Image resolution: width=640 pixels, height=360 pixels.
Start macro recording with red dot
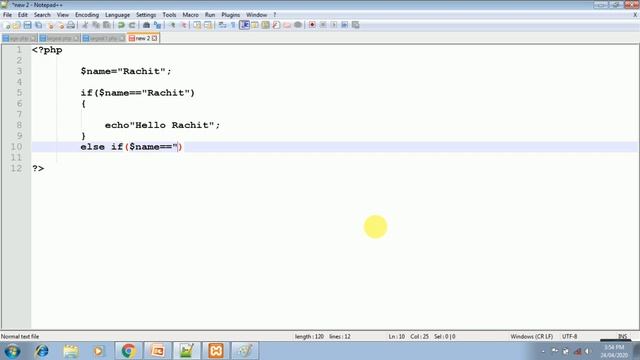pyautogui.click(x=312, y=25)
